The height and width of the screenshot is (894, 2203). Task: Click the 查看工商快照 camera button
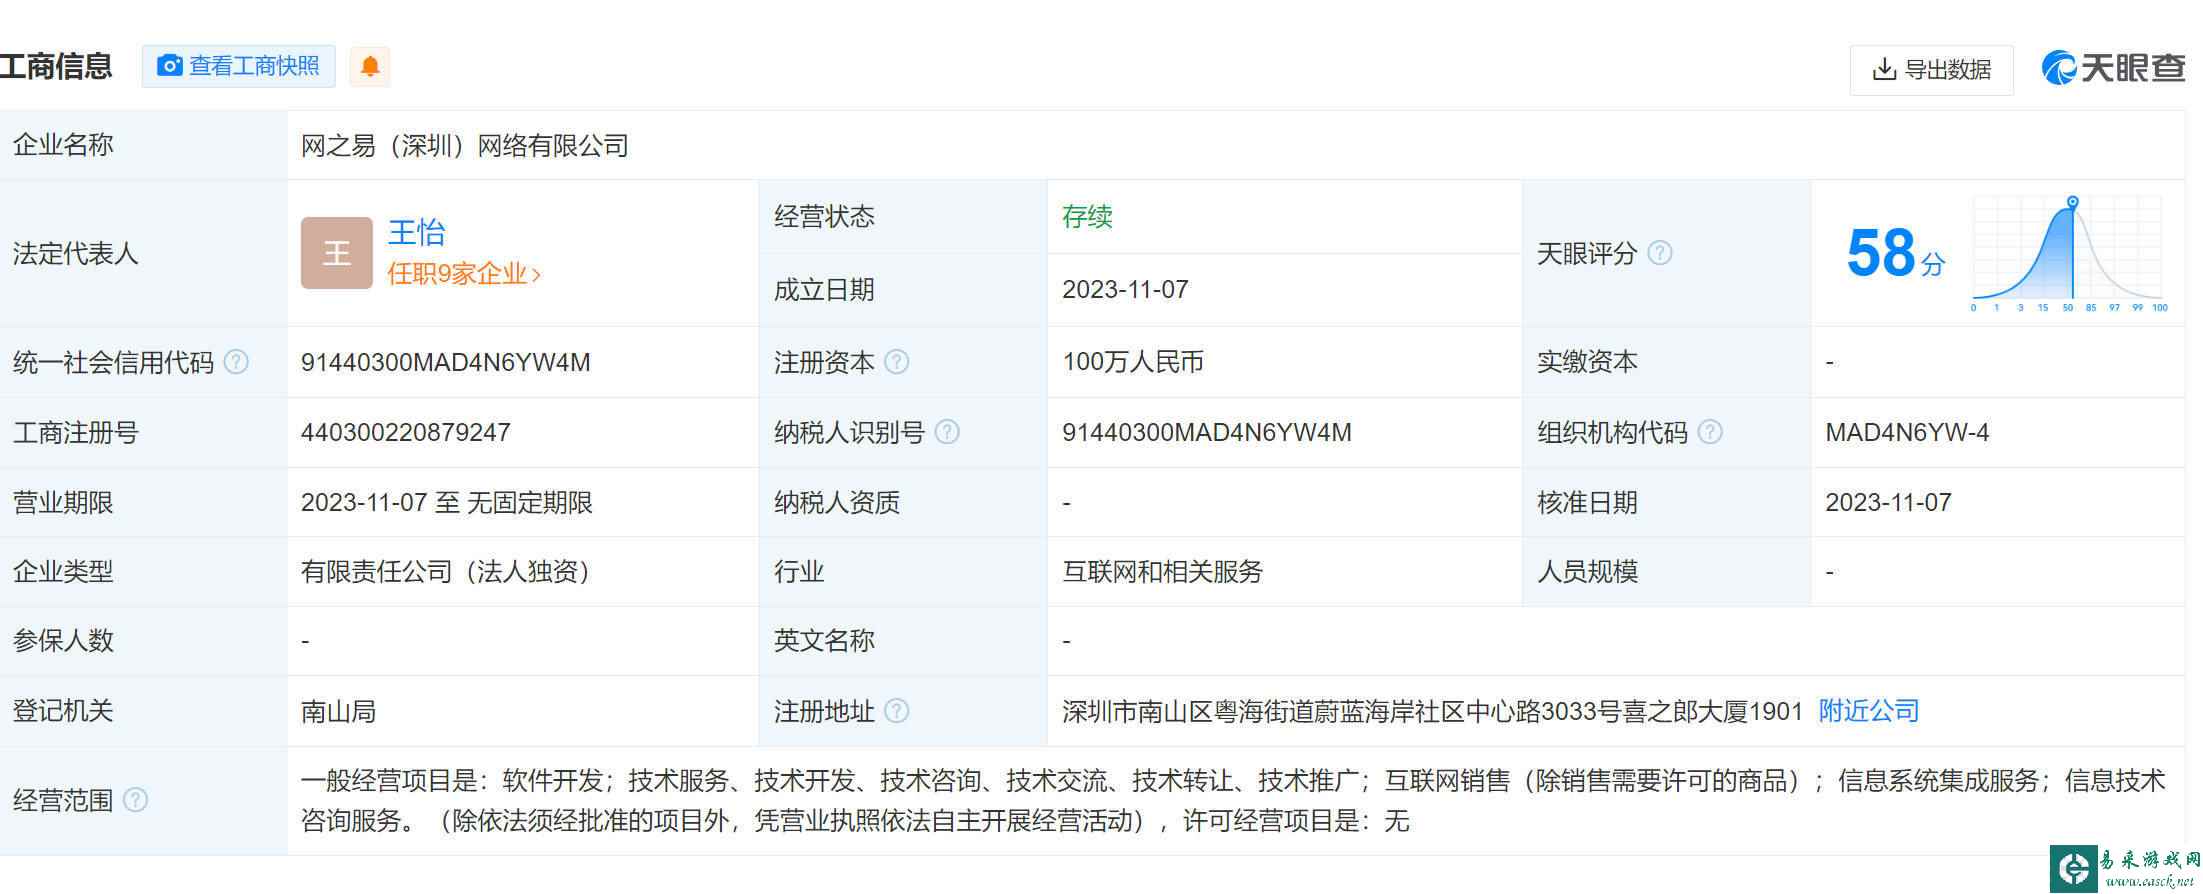coord(238,66)
